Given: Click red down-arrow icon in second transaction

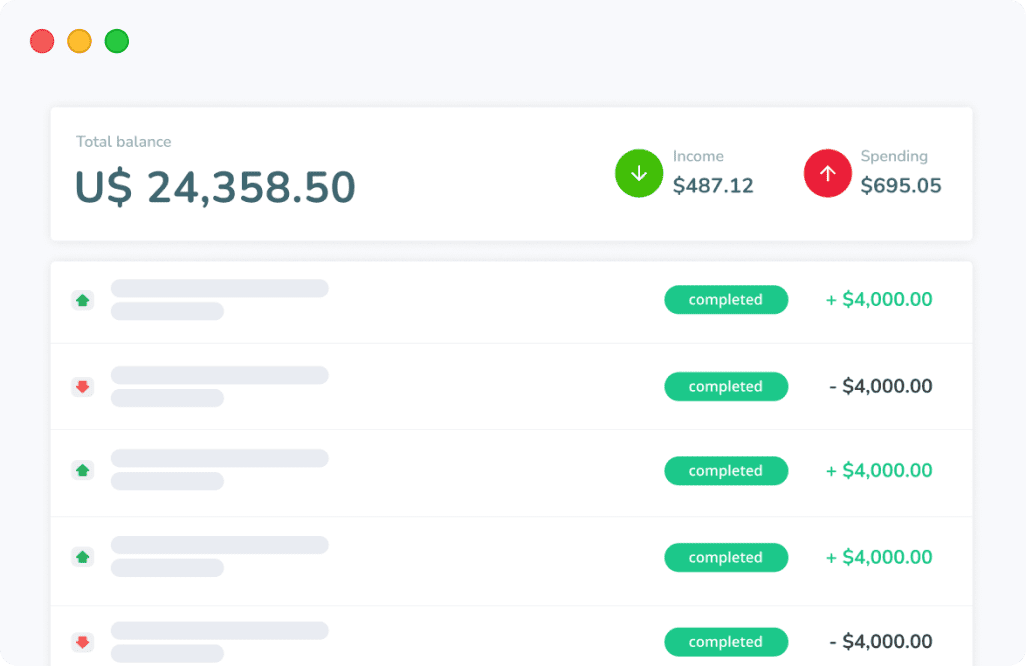Looking at the screenshot, I should (82, 387).
